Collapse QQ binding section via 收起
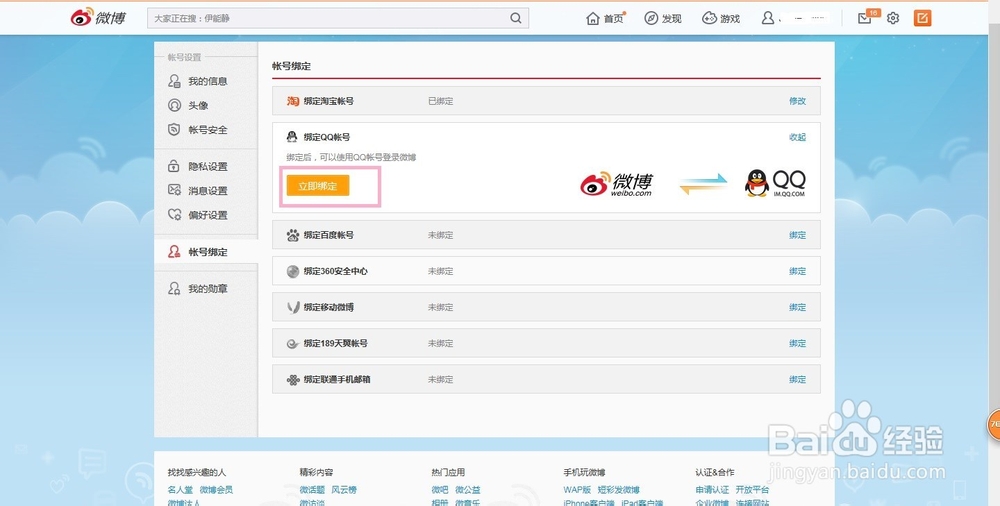The image size is (1000, 506). [797, 137]
